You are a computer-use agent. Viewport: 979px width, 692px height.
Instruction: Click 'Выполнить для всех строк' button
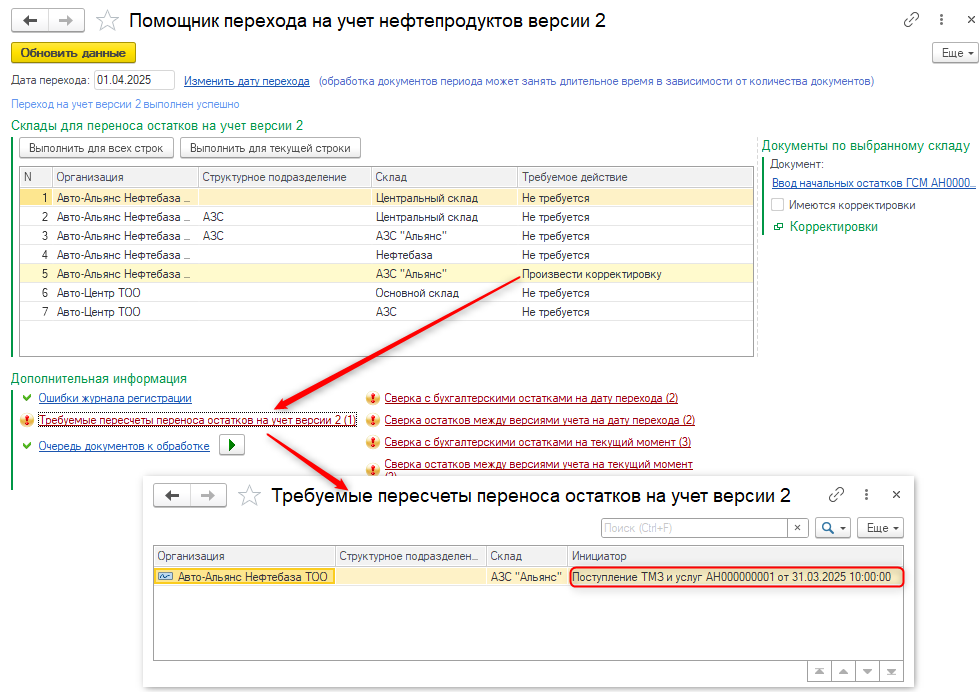[x=96, y=148]
